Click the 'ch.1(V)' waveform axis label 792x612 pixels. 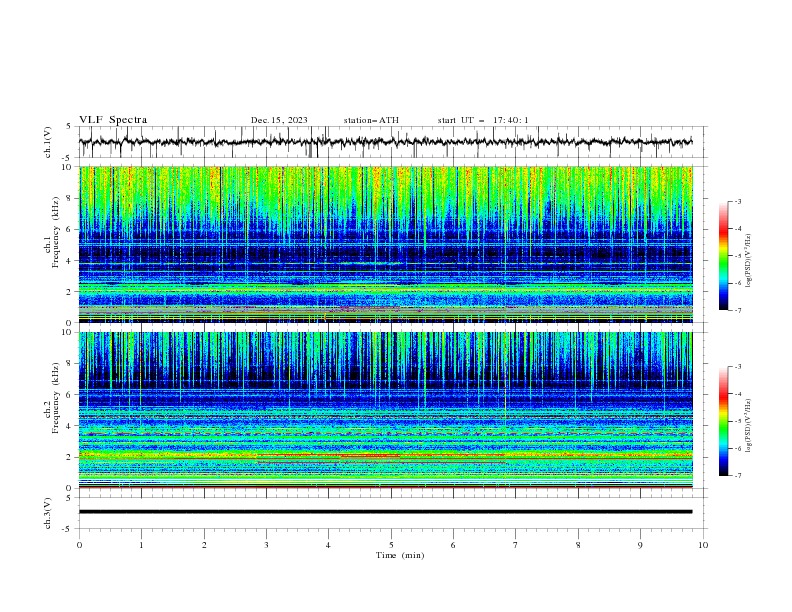[x=48, y=142]
